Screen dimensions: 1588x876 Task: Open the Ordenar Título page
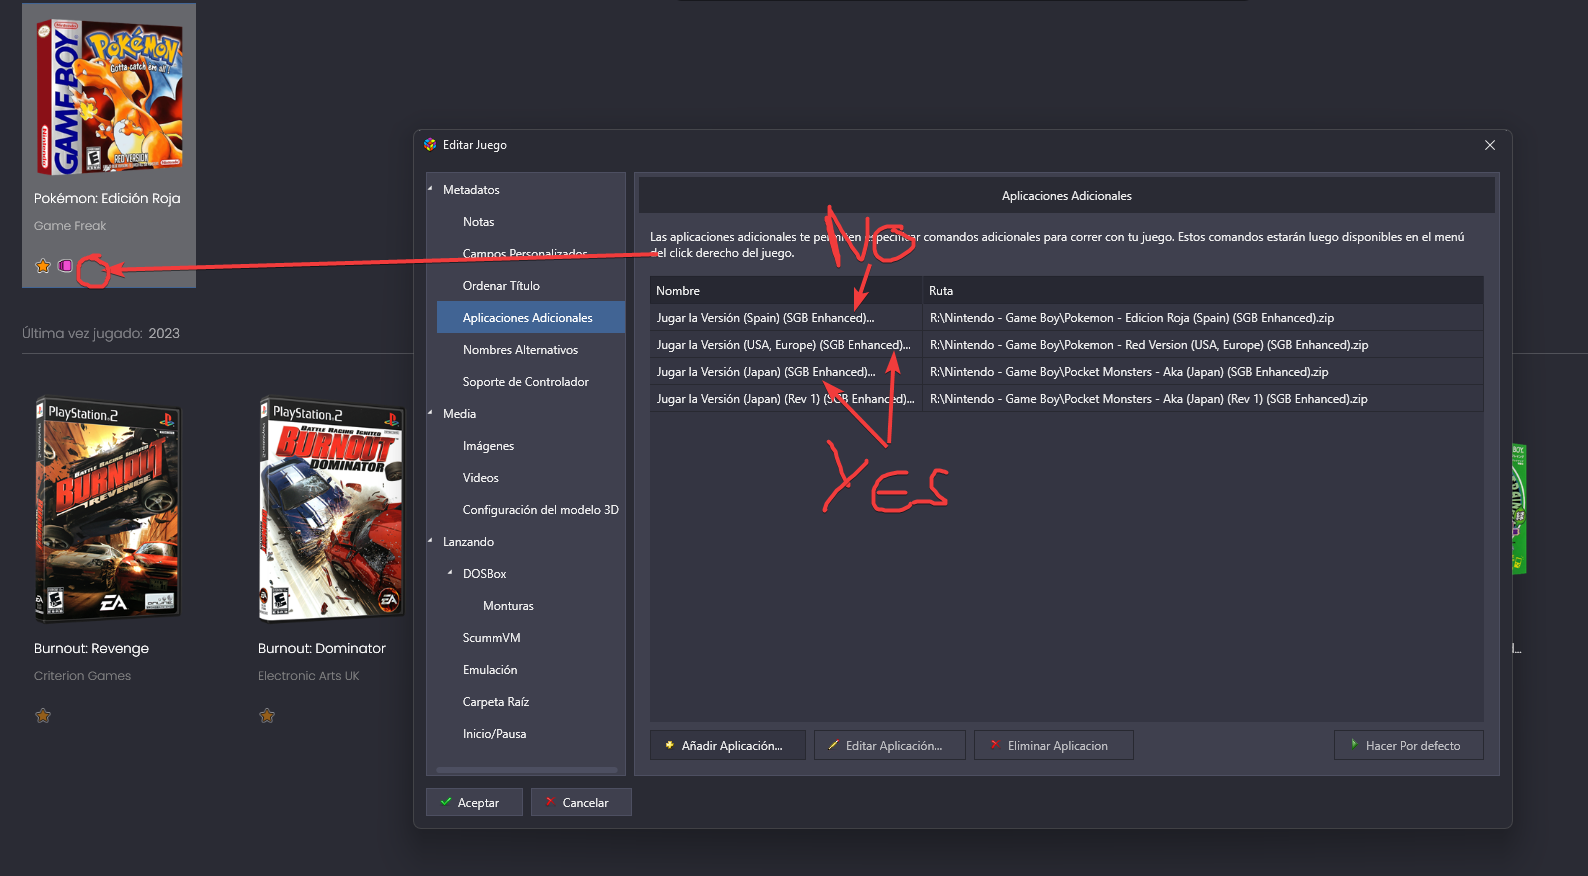point(501,286)
